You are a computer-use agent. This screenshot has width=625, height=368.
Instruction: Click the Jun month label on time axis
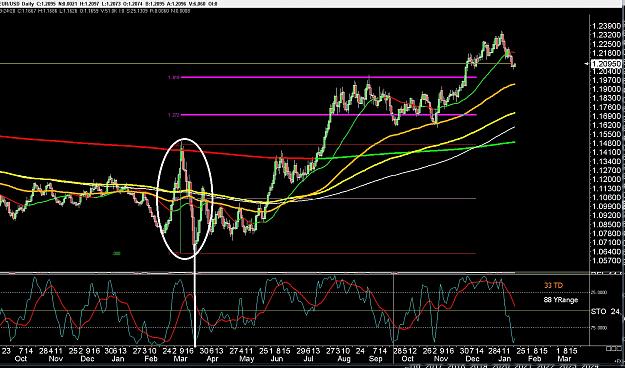[278, 359]
